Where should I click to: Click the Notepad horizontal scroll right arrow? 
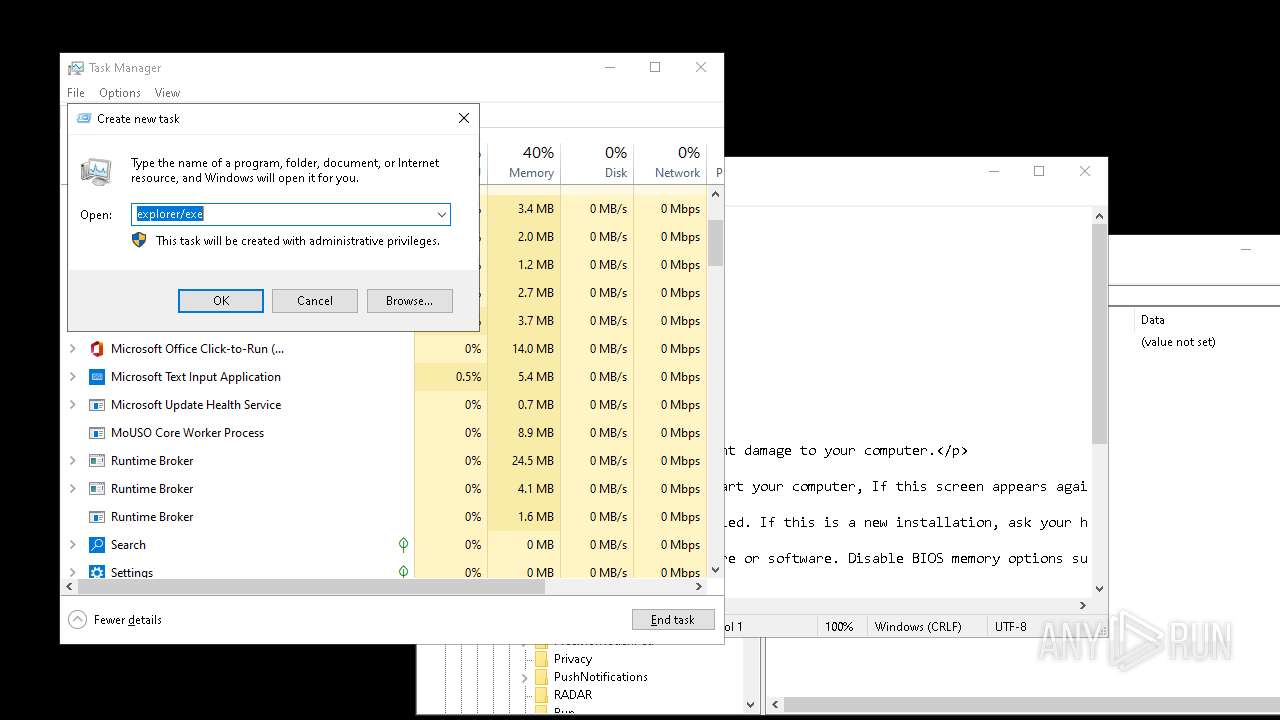point(1082,605)
